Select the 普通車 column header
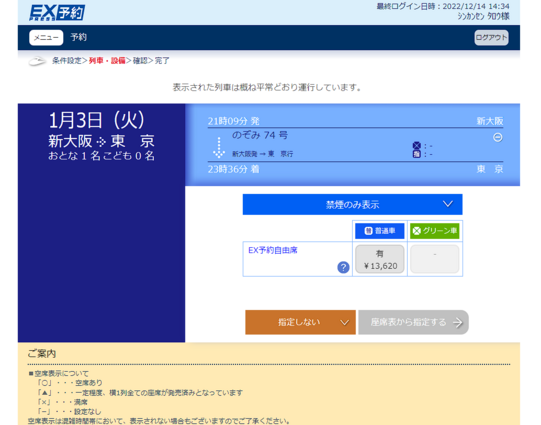The image size is (541, 425). click(x=380, y=231)
